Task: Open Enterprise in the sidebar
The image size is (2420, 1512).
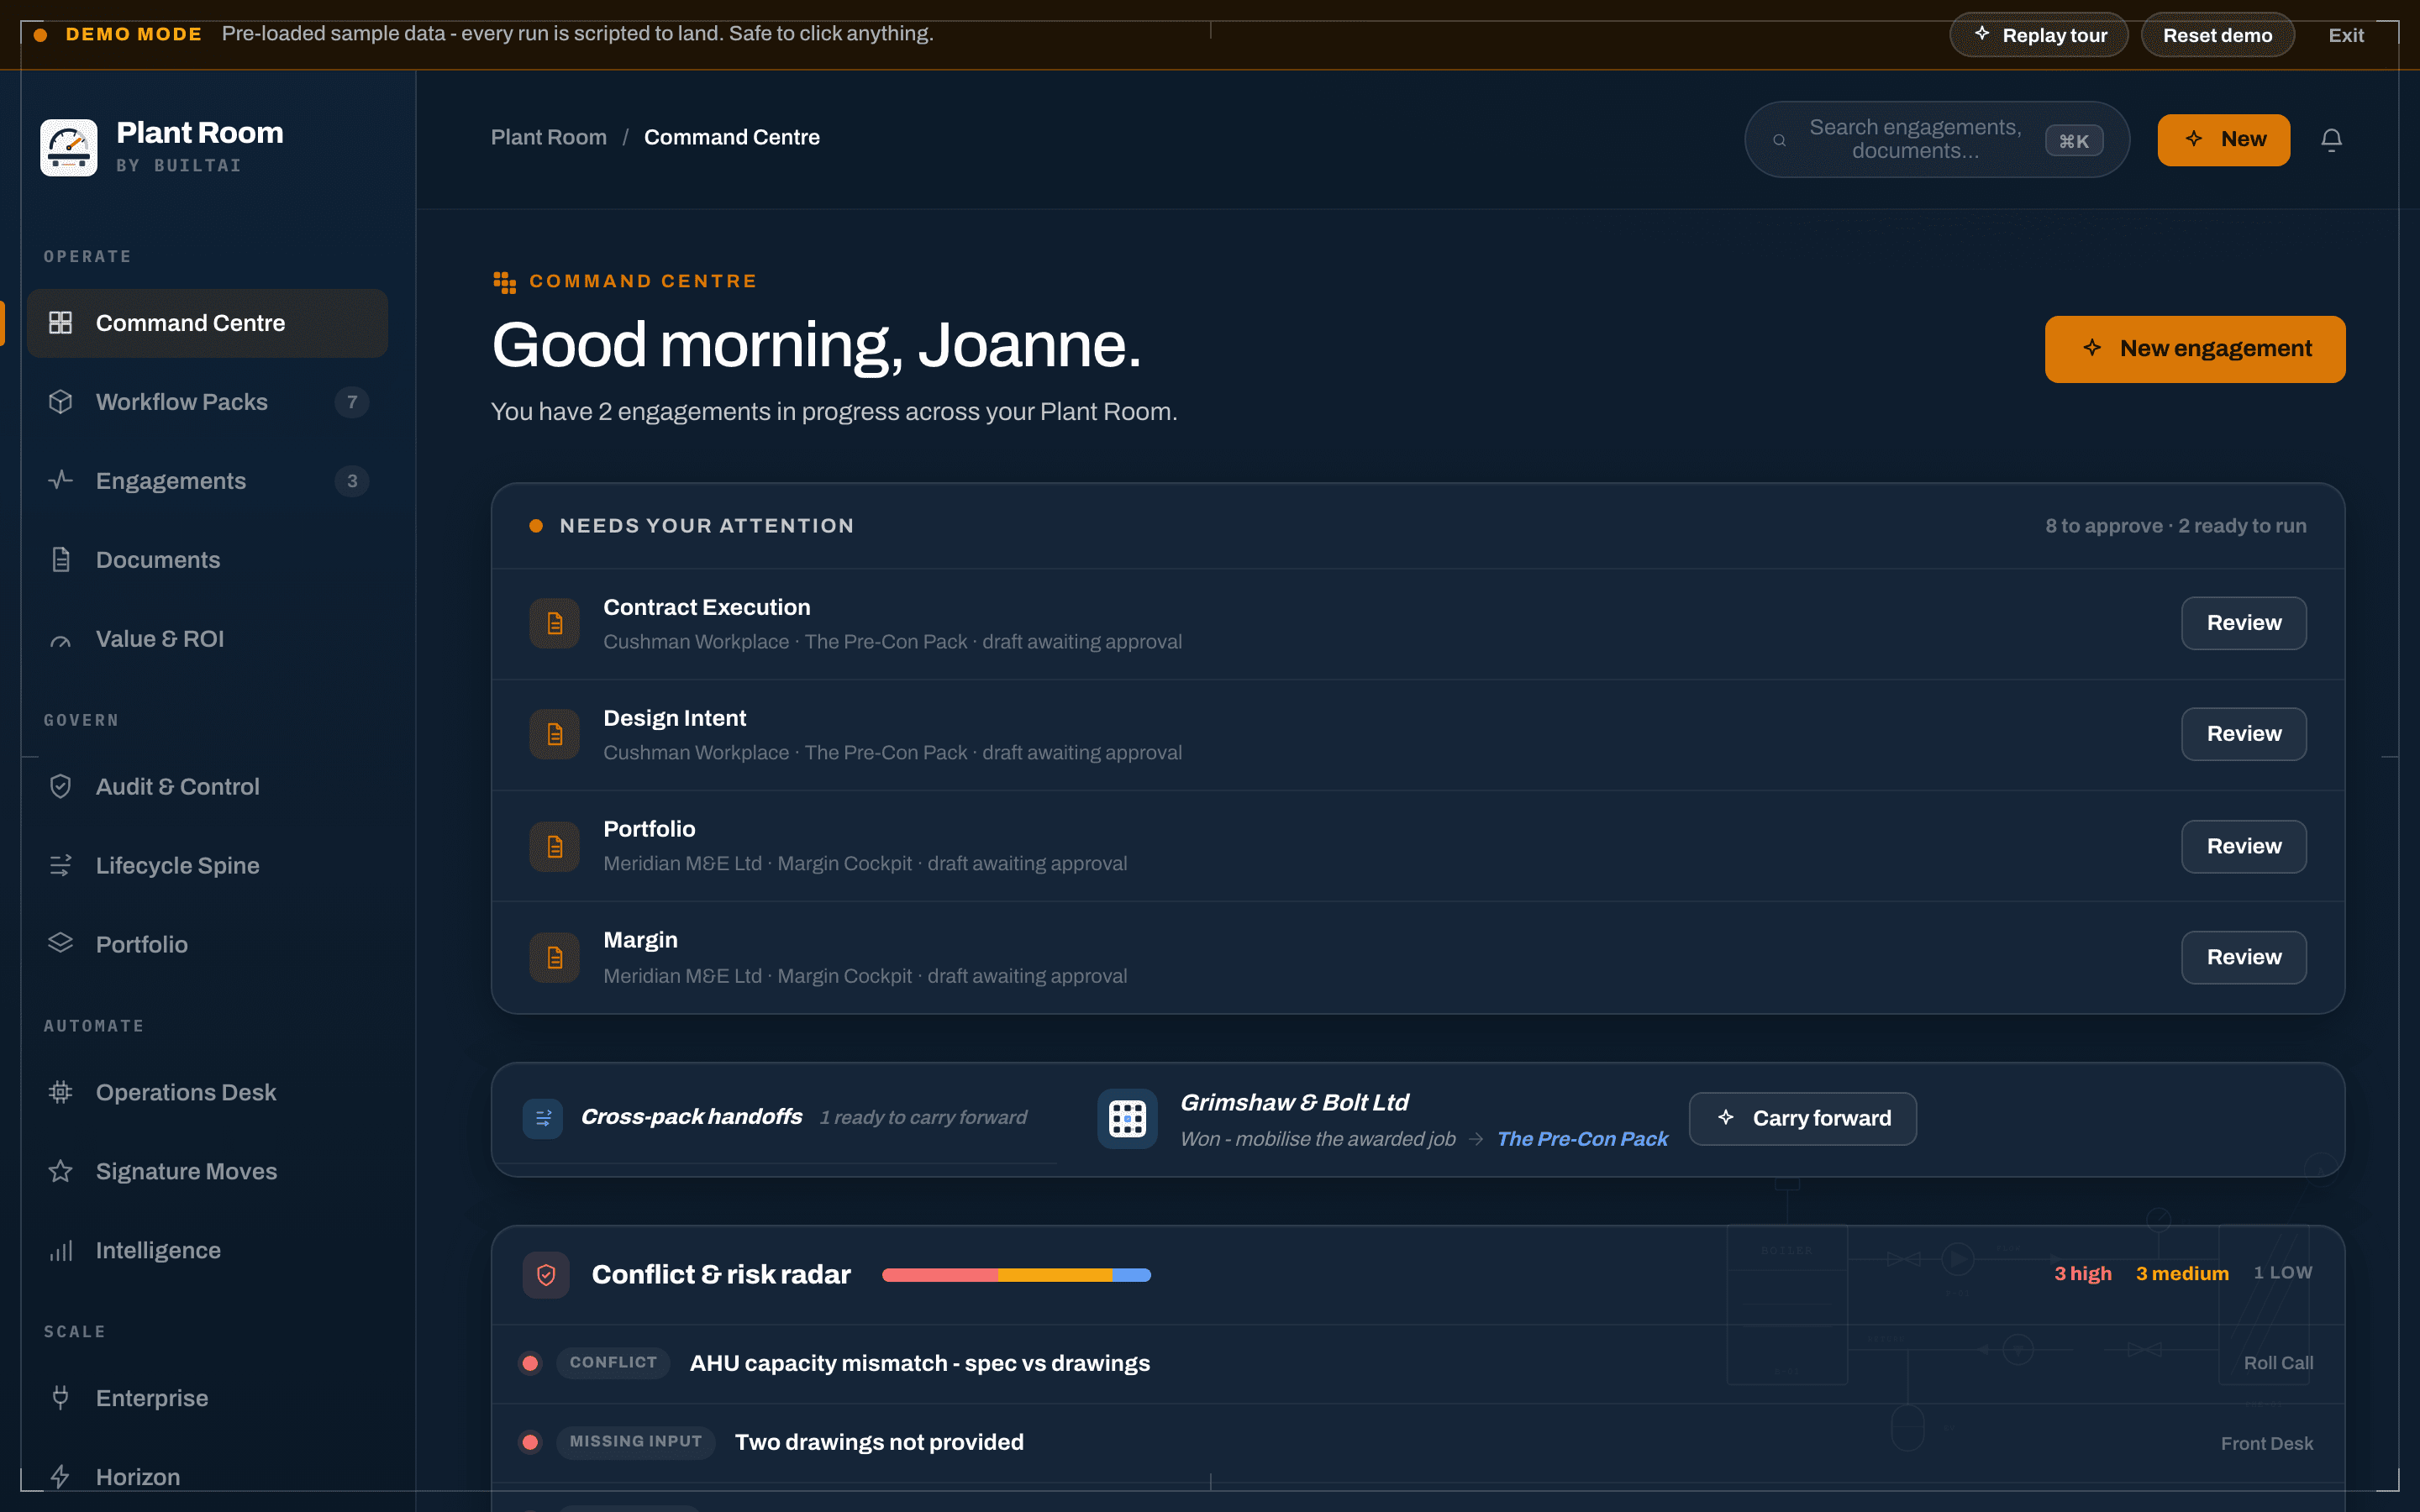Action: point(207,1399)
